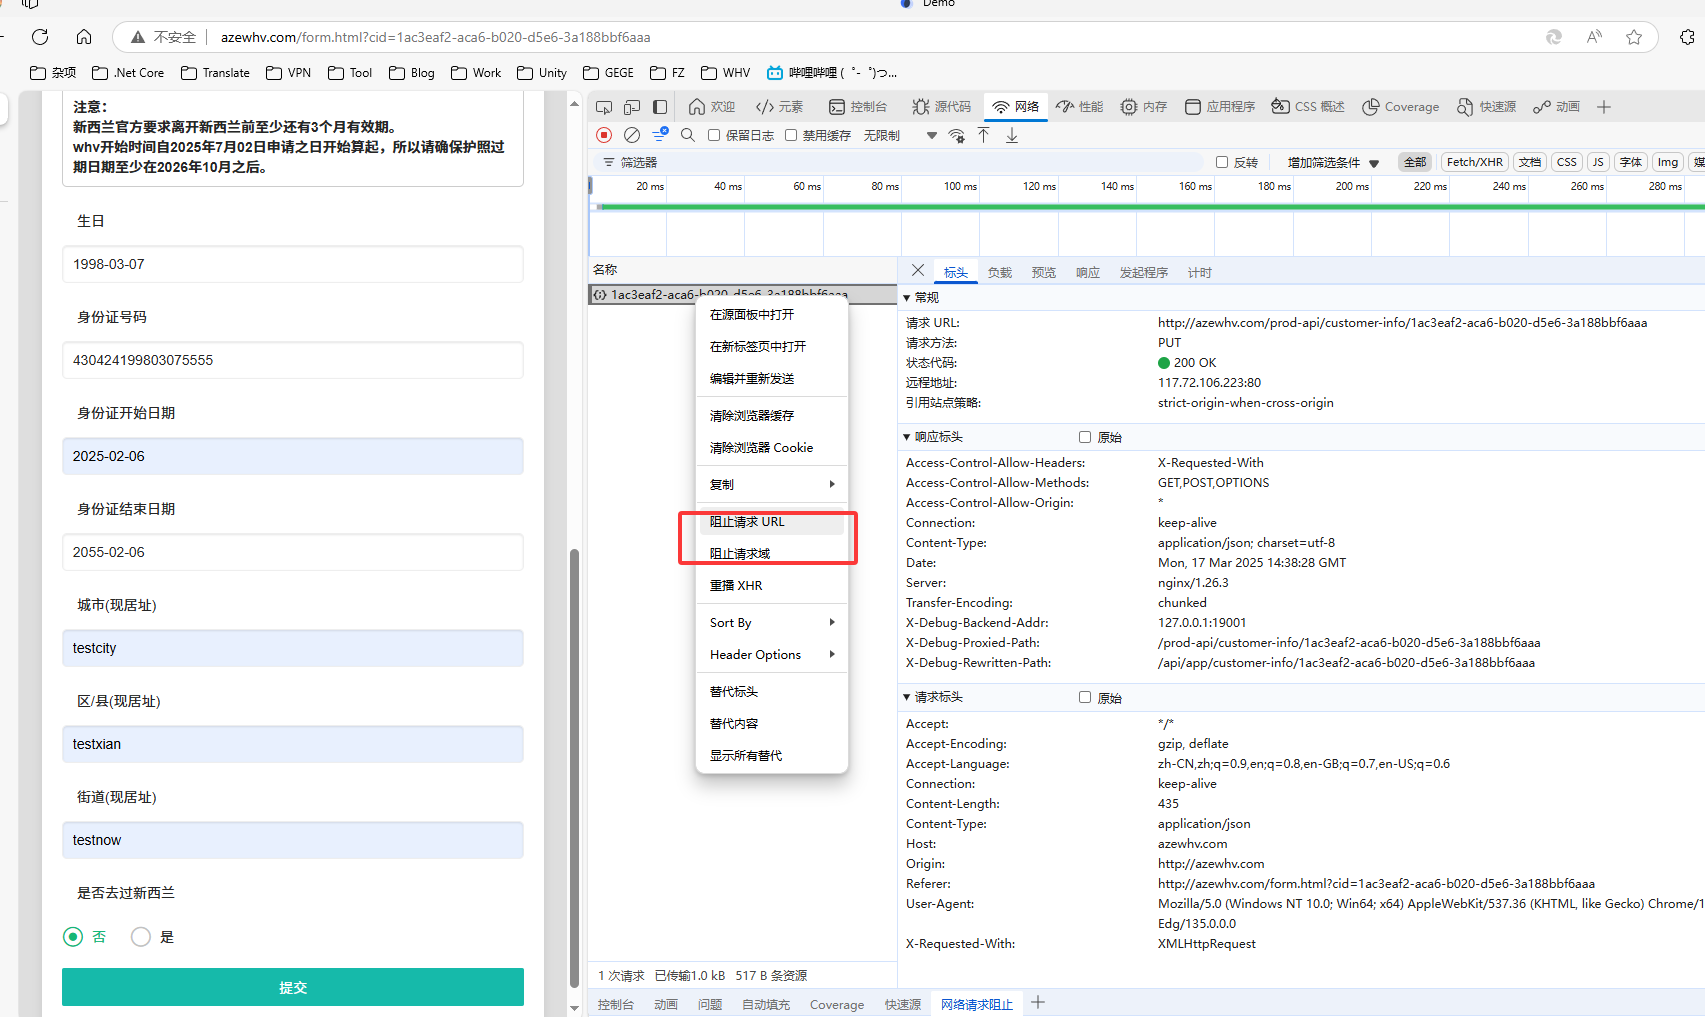Close the request details panel
Screen dimensions: 1705x1017
[x=918, y=271]
